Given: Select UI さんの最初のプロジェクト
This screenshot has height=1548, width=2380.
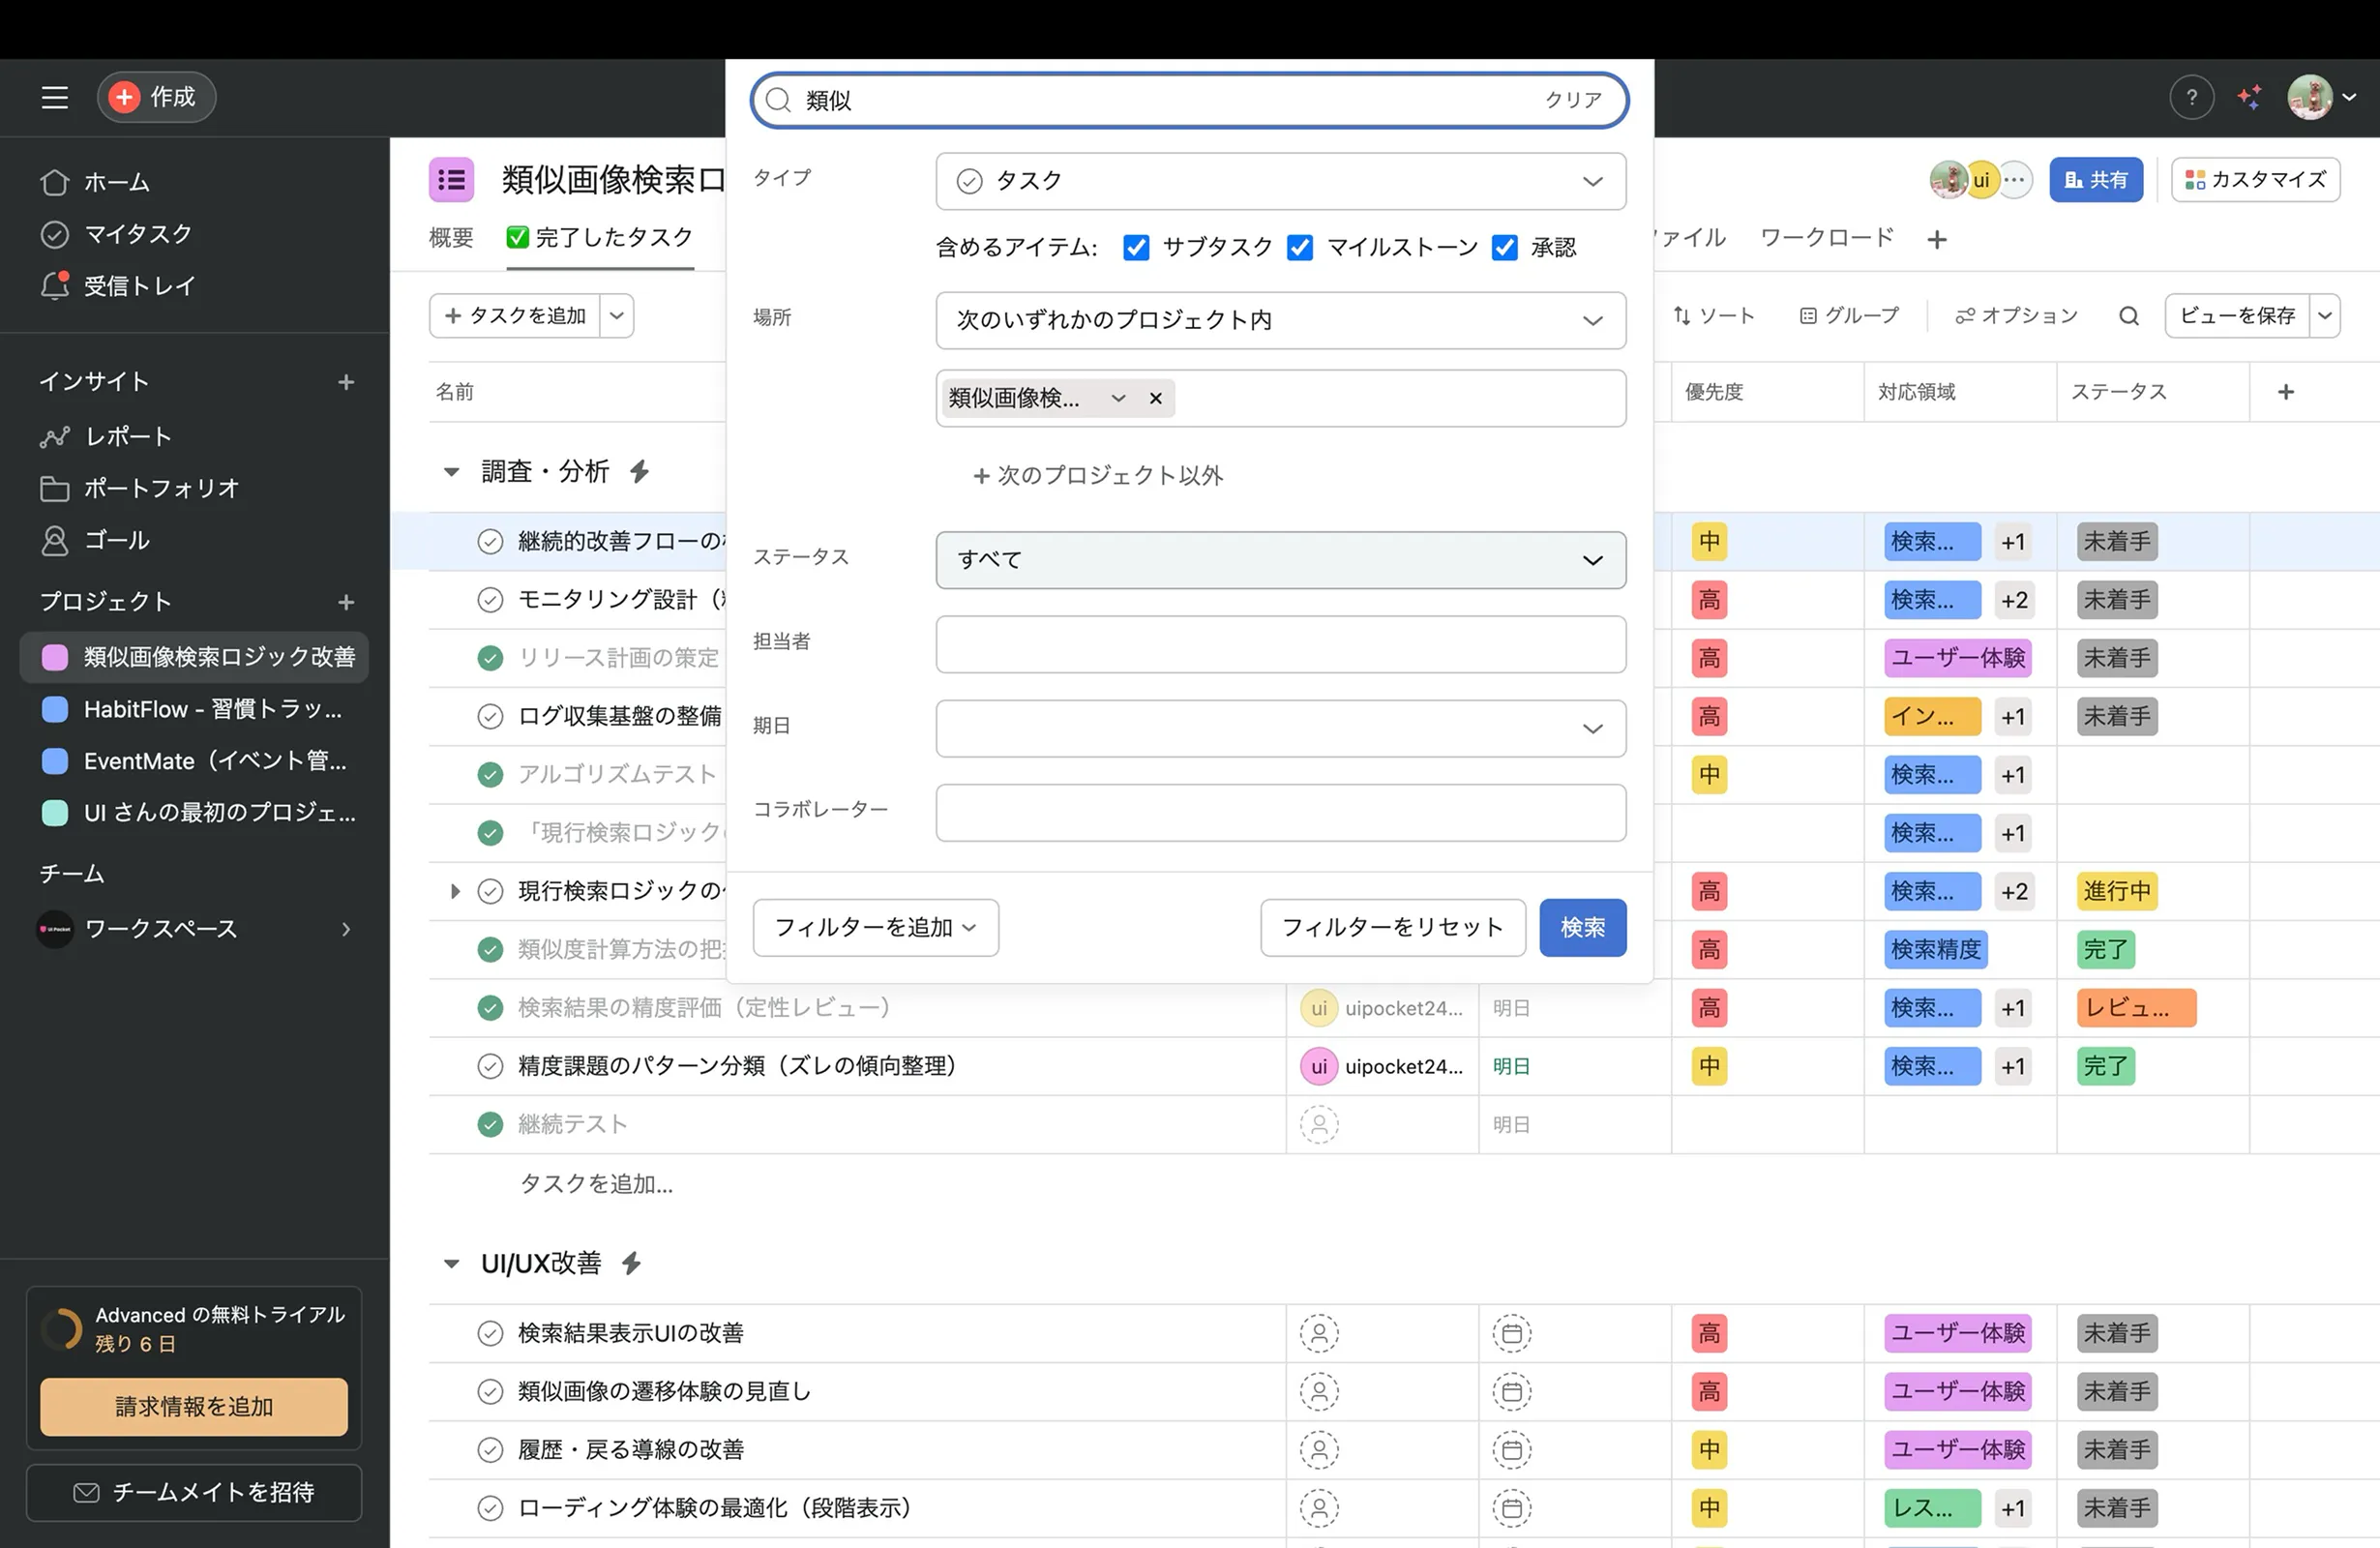Looking at the screenshot, I should [x=194, y=812].
